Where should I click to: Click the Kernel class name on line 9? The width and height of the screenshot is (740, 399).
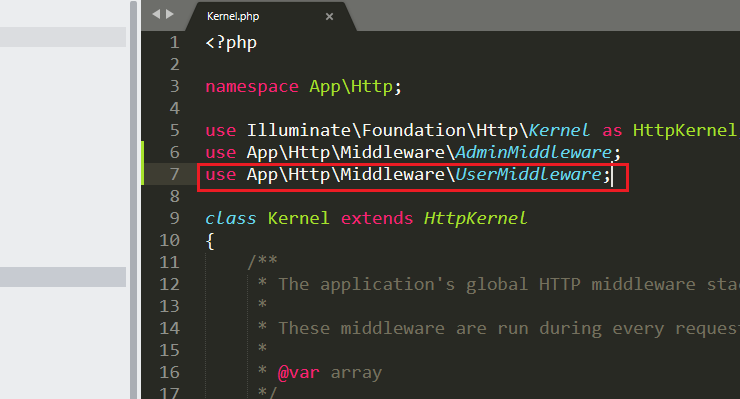tap(298, 218)
